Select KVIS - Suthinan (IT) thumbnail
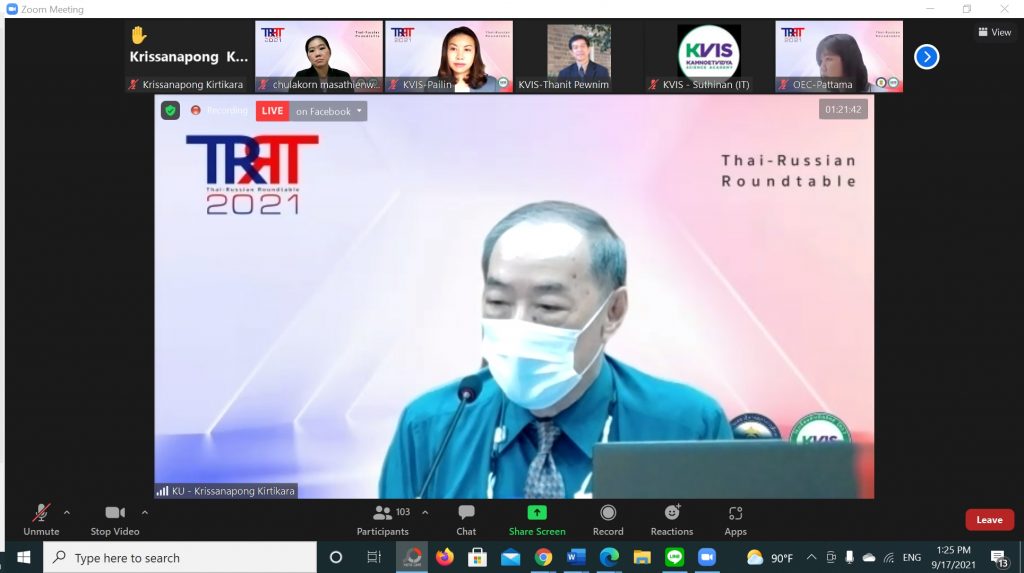Screen dimensions: 1024x573 click(x=709, y=57)
